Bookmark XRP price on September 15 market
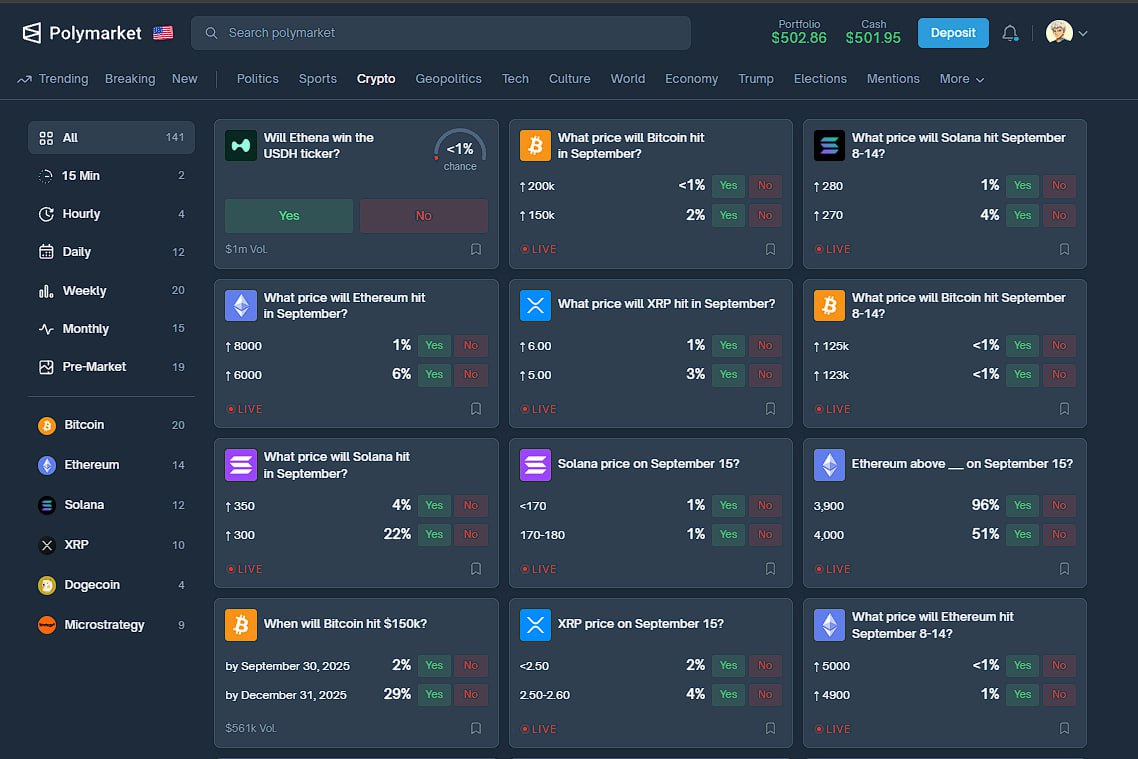The height and width of the screenshot is (759, 1138). (x=771, y=728)
